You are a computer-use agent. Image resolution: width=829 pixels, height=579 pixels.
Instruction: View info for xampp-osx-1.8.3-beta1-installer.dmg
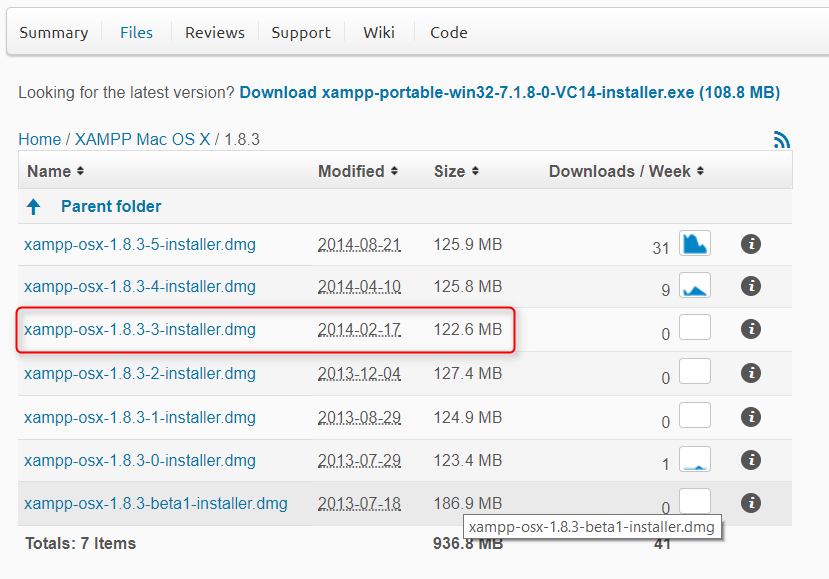pyautogui.click(x=751, y=503)
